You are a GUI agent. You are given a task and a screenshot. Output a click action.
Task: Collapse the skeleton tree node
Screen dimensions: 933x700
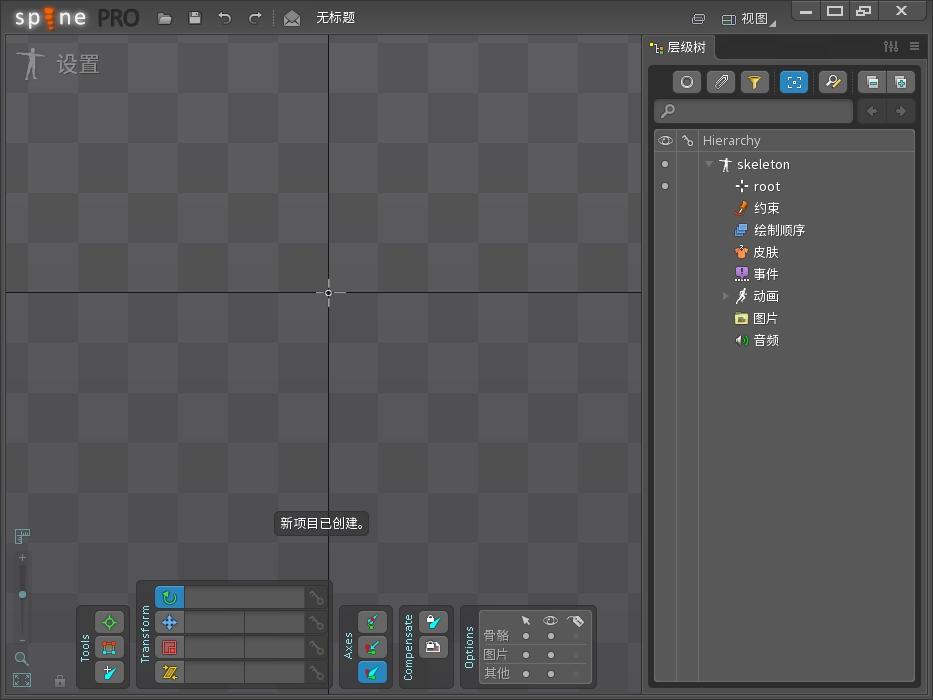coord(709,164)
